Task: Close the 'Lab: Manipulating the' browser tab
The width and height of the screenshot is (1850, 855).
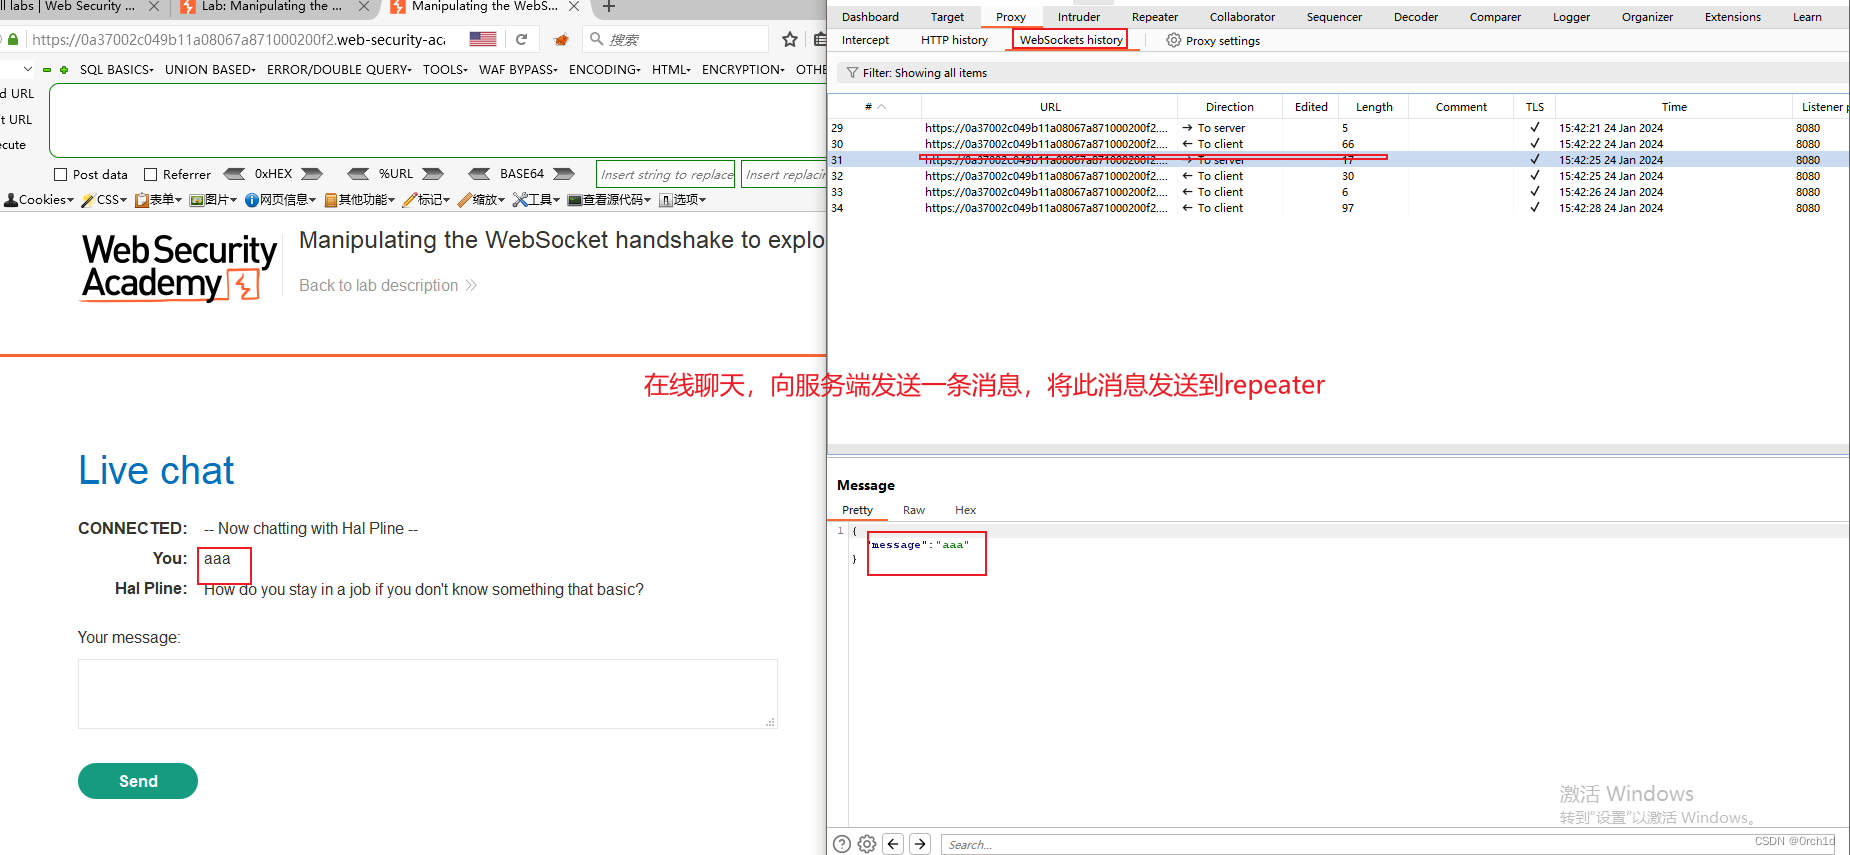Action: click(364, 6)
